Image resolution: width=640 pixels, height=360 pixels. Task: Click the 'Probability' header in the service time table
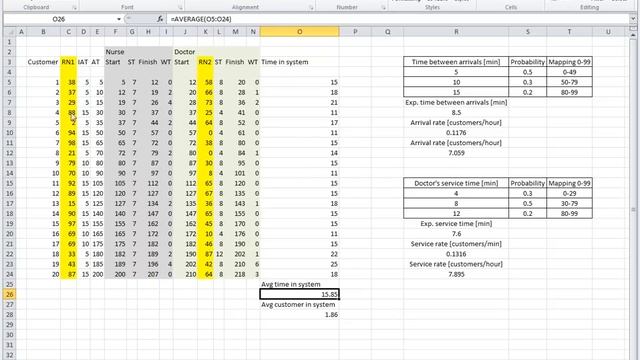pos(527,183)
